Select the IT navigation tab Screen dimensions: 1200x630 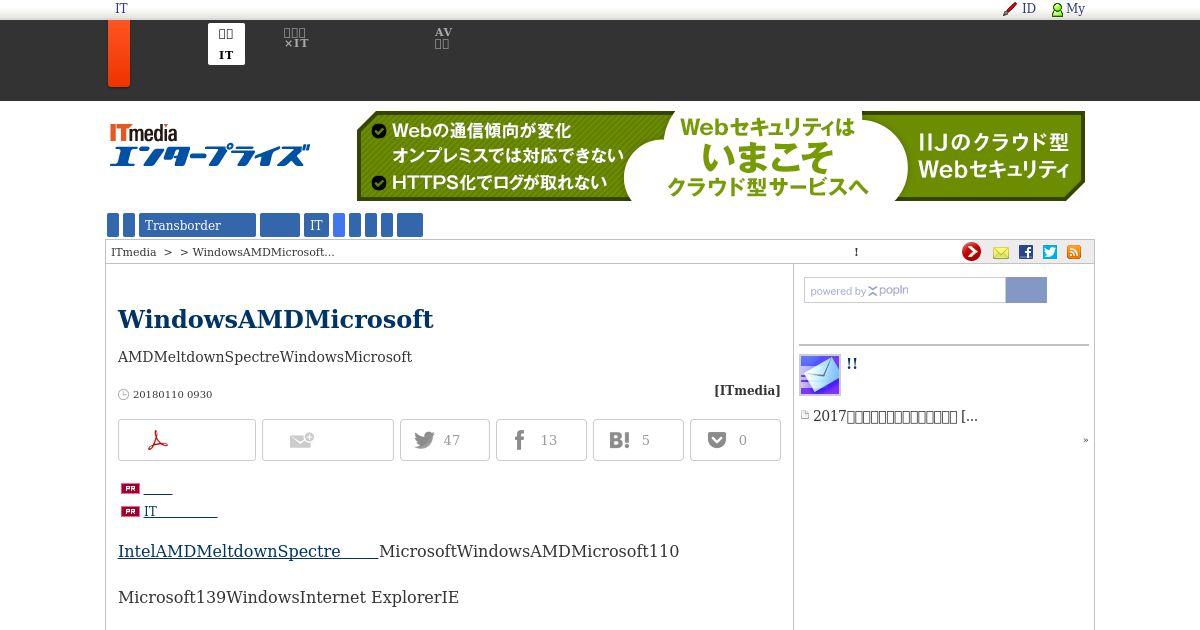point(316,225)
